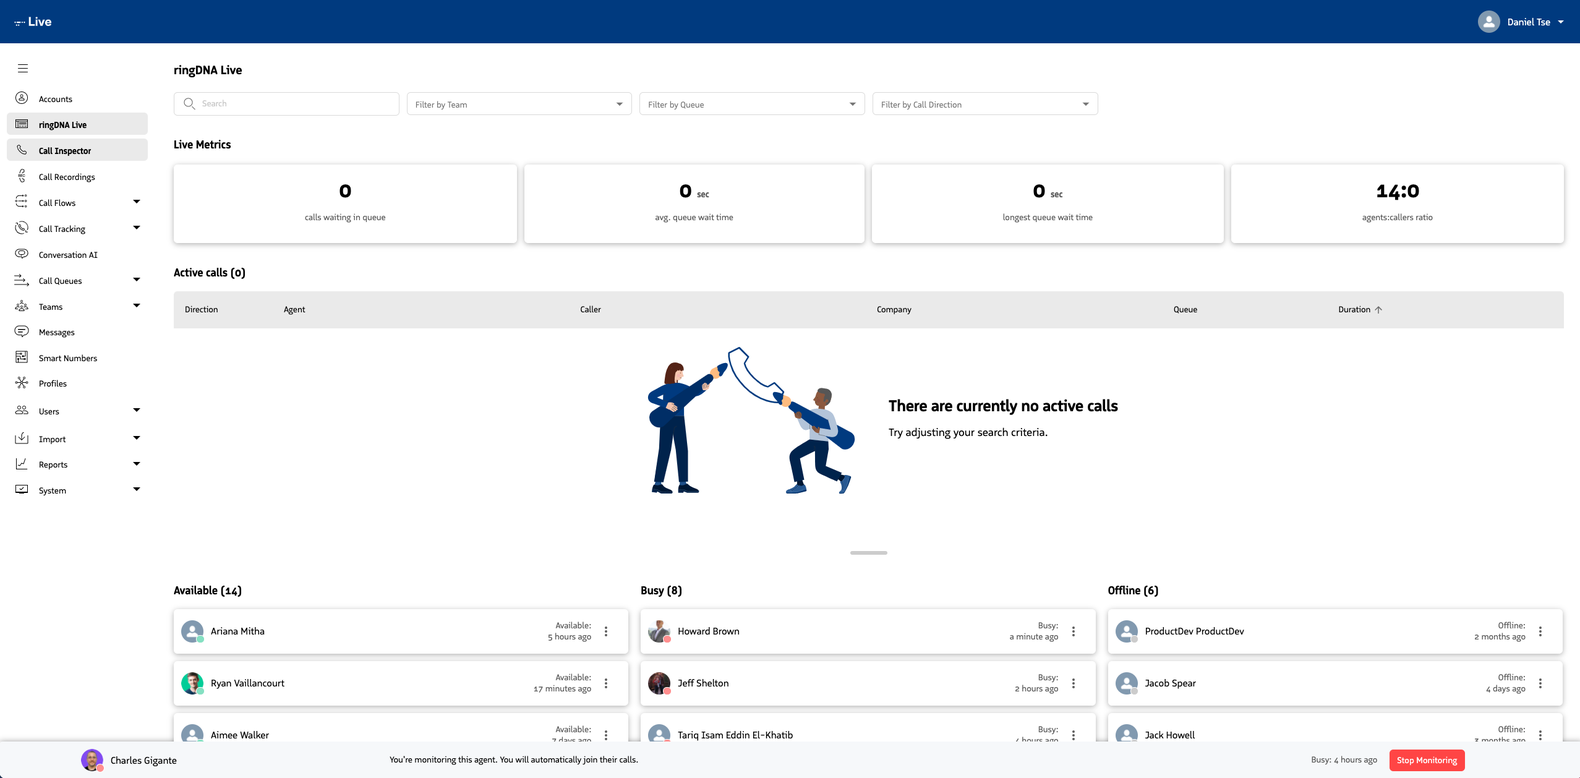Click the Queue column header
The height and width of the screenshot is (778, 1580).
(1185, 310)
